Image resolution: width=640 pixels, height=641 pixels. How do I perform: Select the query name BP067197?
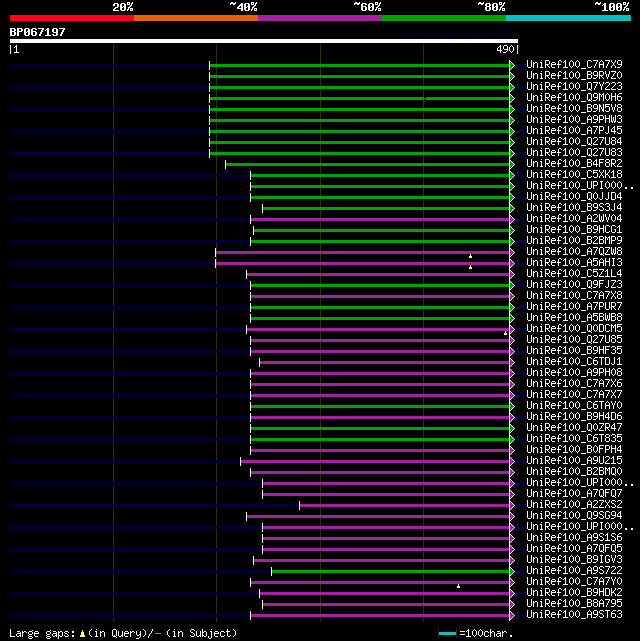click(38, 32)
